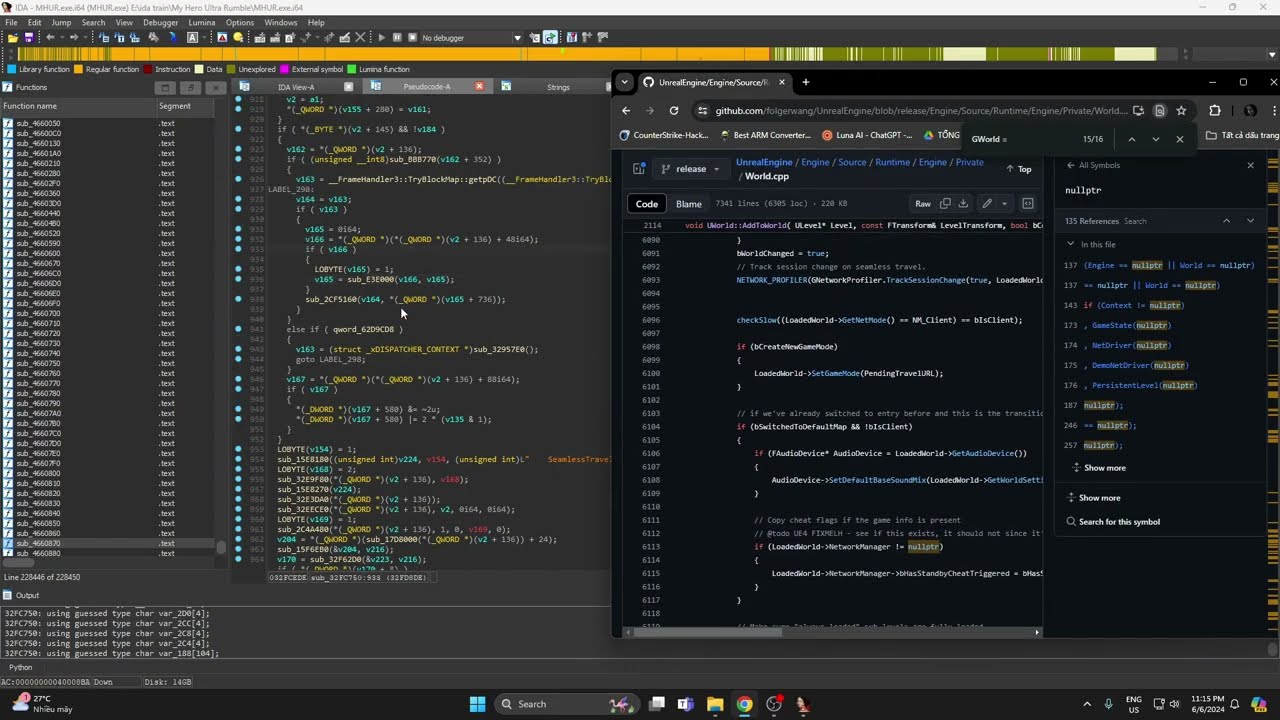Copy raw file icon on GitHub
Screen dimensions: 1280x720
tap(945, 204)
